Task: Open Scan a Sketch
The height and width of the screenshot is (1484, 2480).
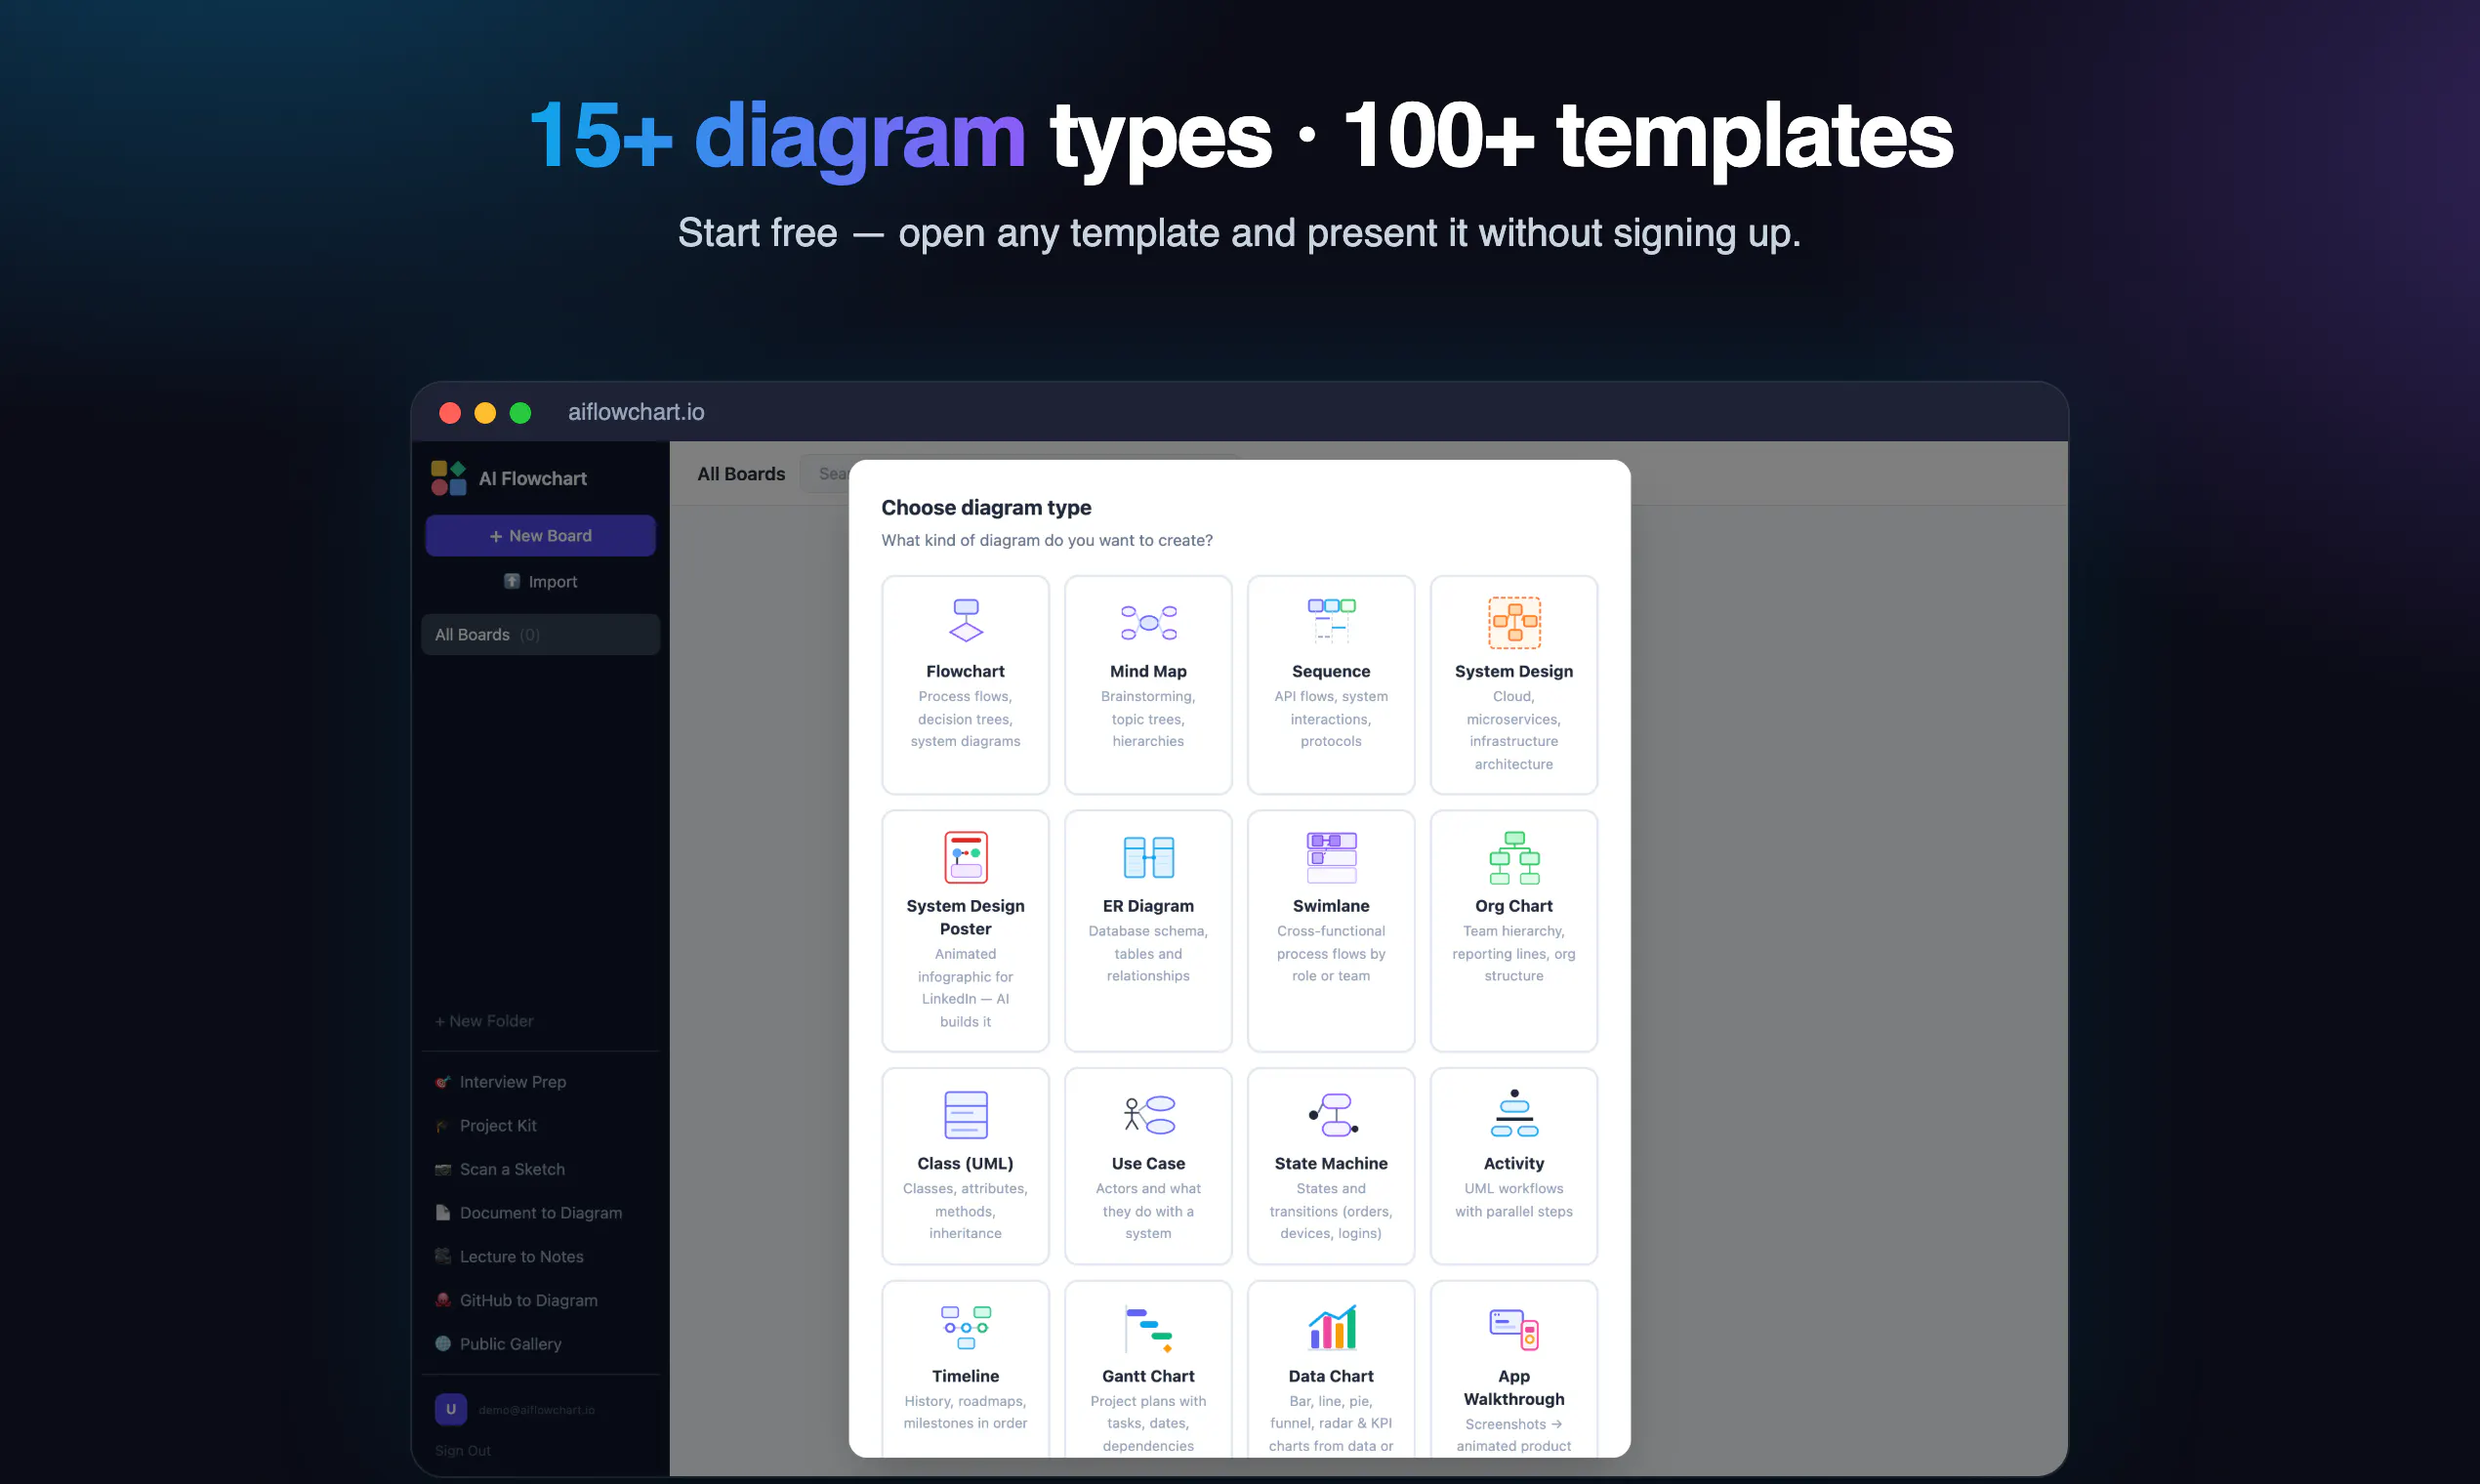Action: 540,1170
